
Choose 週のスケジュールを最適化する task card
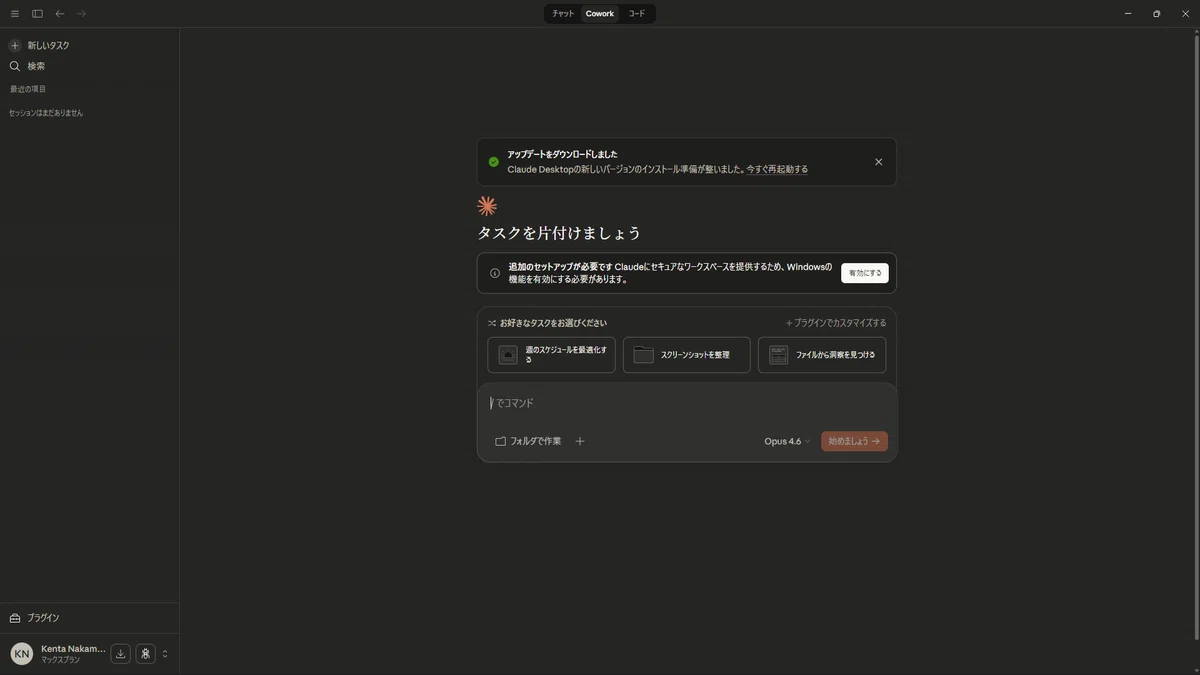551,355
